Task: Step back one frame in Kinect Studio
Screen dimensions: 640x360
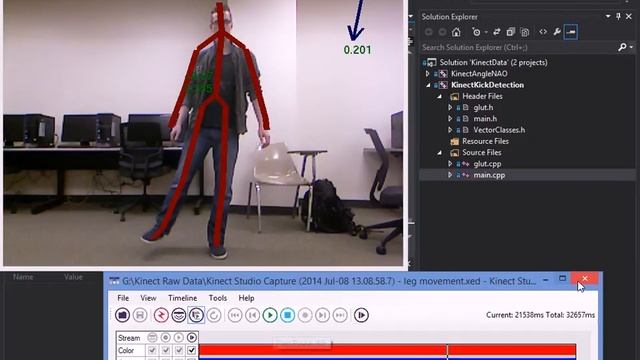Action: [x=252, y=315]
